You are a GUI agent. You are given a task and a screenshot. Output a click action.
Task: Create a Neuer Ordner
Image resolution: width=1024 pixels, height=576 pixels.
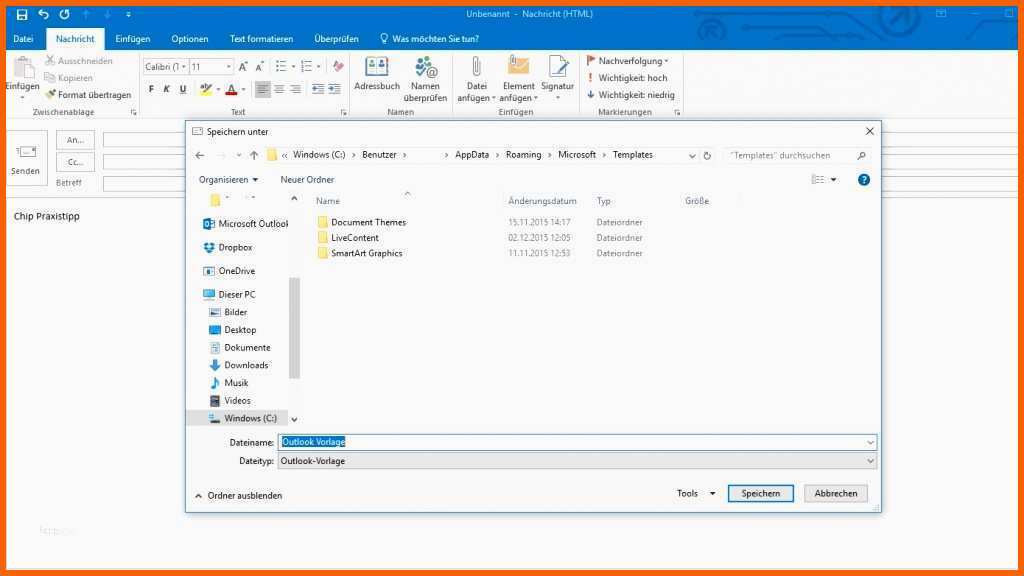307,180
